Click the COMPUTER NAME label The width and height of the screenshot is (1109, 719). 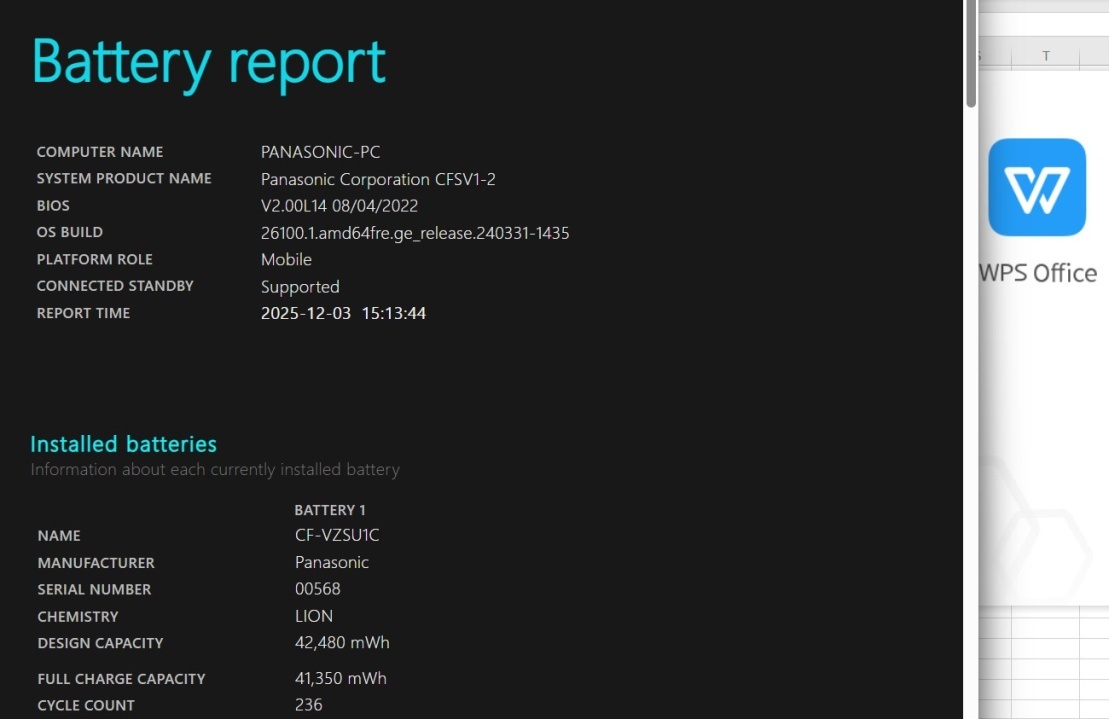(100, 152)
